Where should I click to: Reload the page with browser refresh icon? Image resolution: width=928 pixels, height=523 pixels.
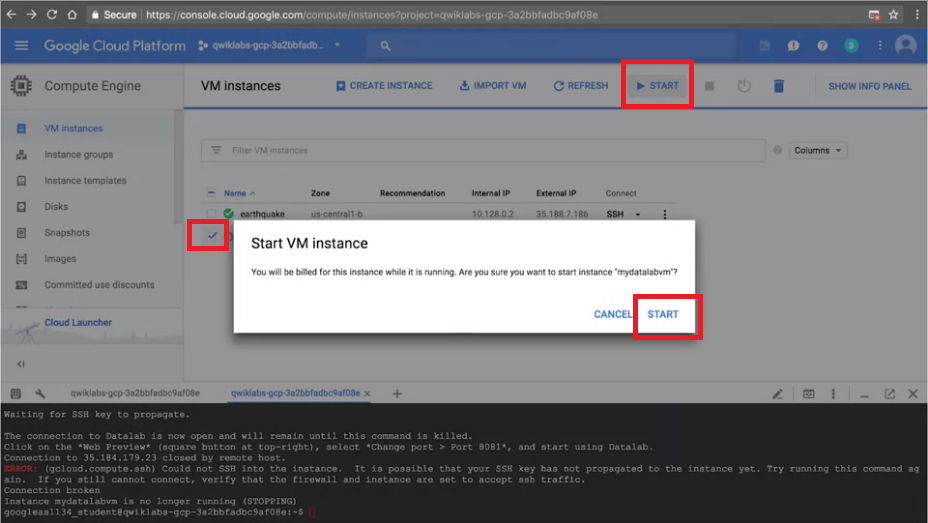[51, 14]
